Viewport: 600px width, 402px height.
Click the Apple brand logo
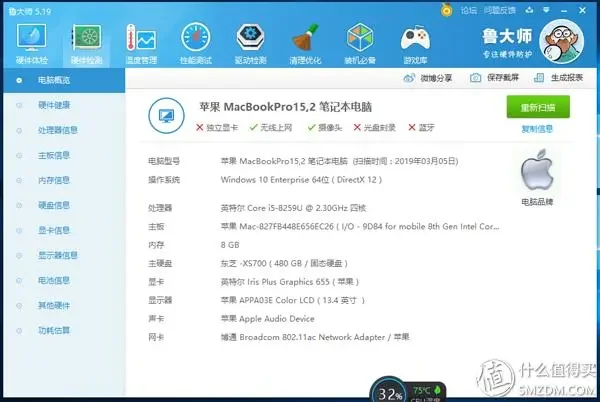(537, 170)
